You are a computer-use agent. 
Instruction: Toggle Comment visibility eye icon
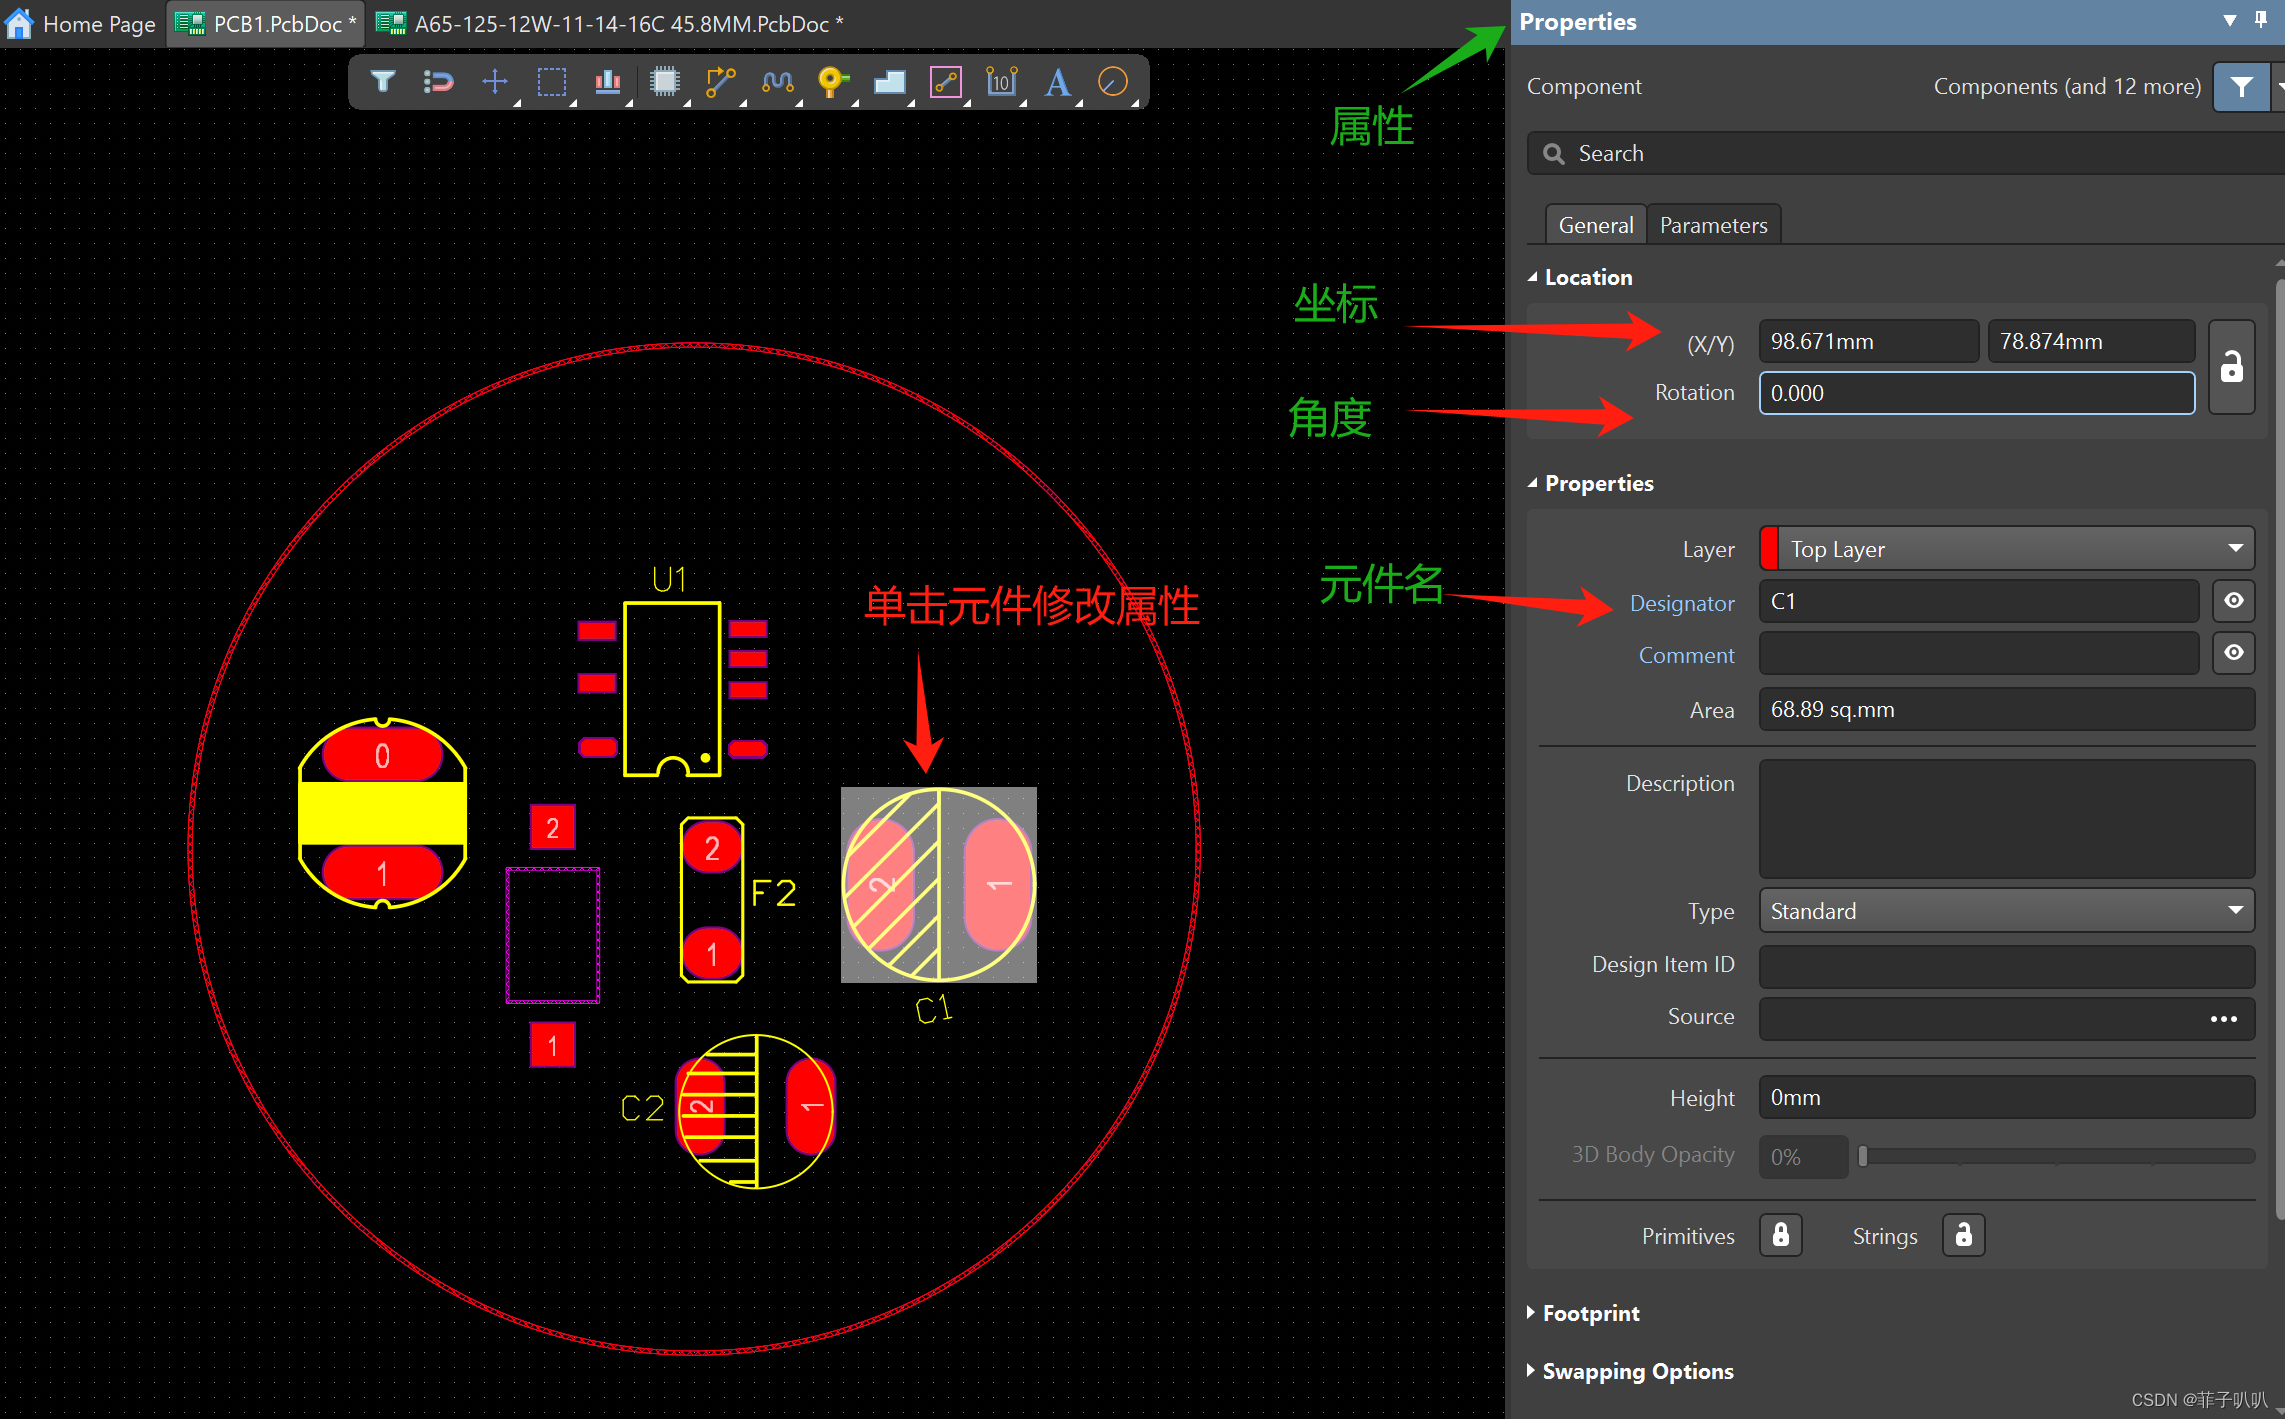pos(2233,653)
